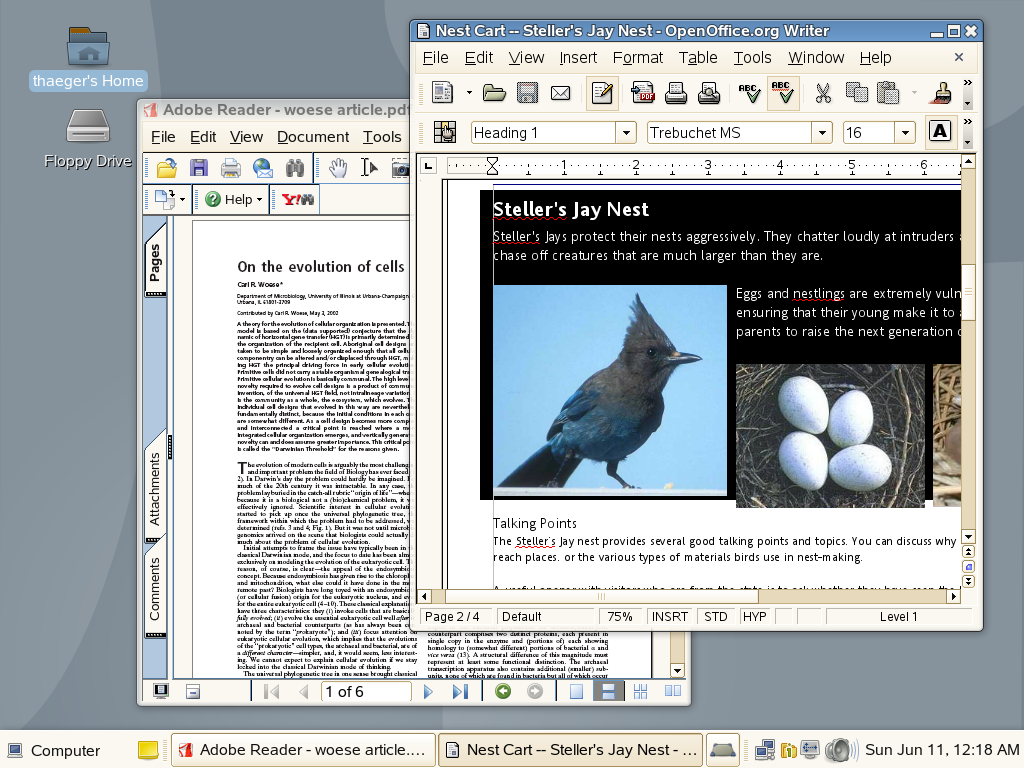This screenshot has width=1024, height=768.
Task: Click the Page Preview icon in Writer
Action: point(709,93)
